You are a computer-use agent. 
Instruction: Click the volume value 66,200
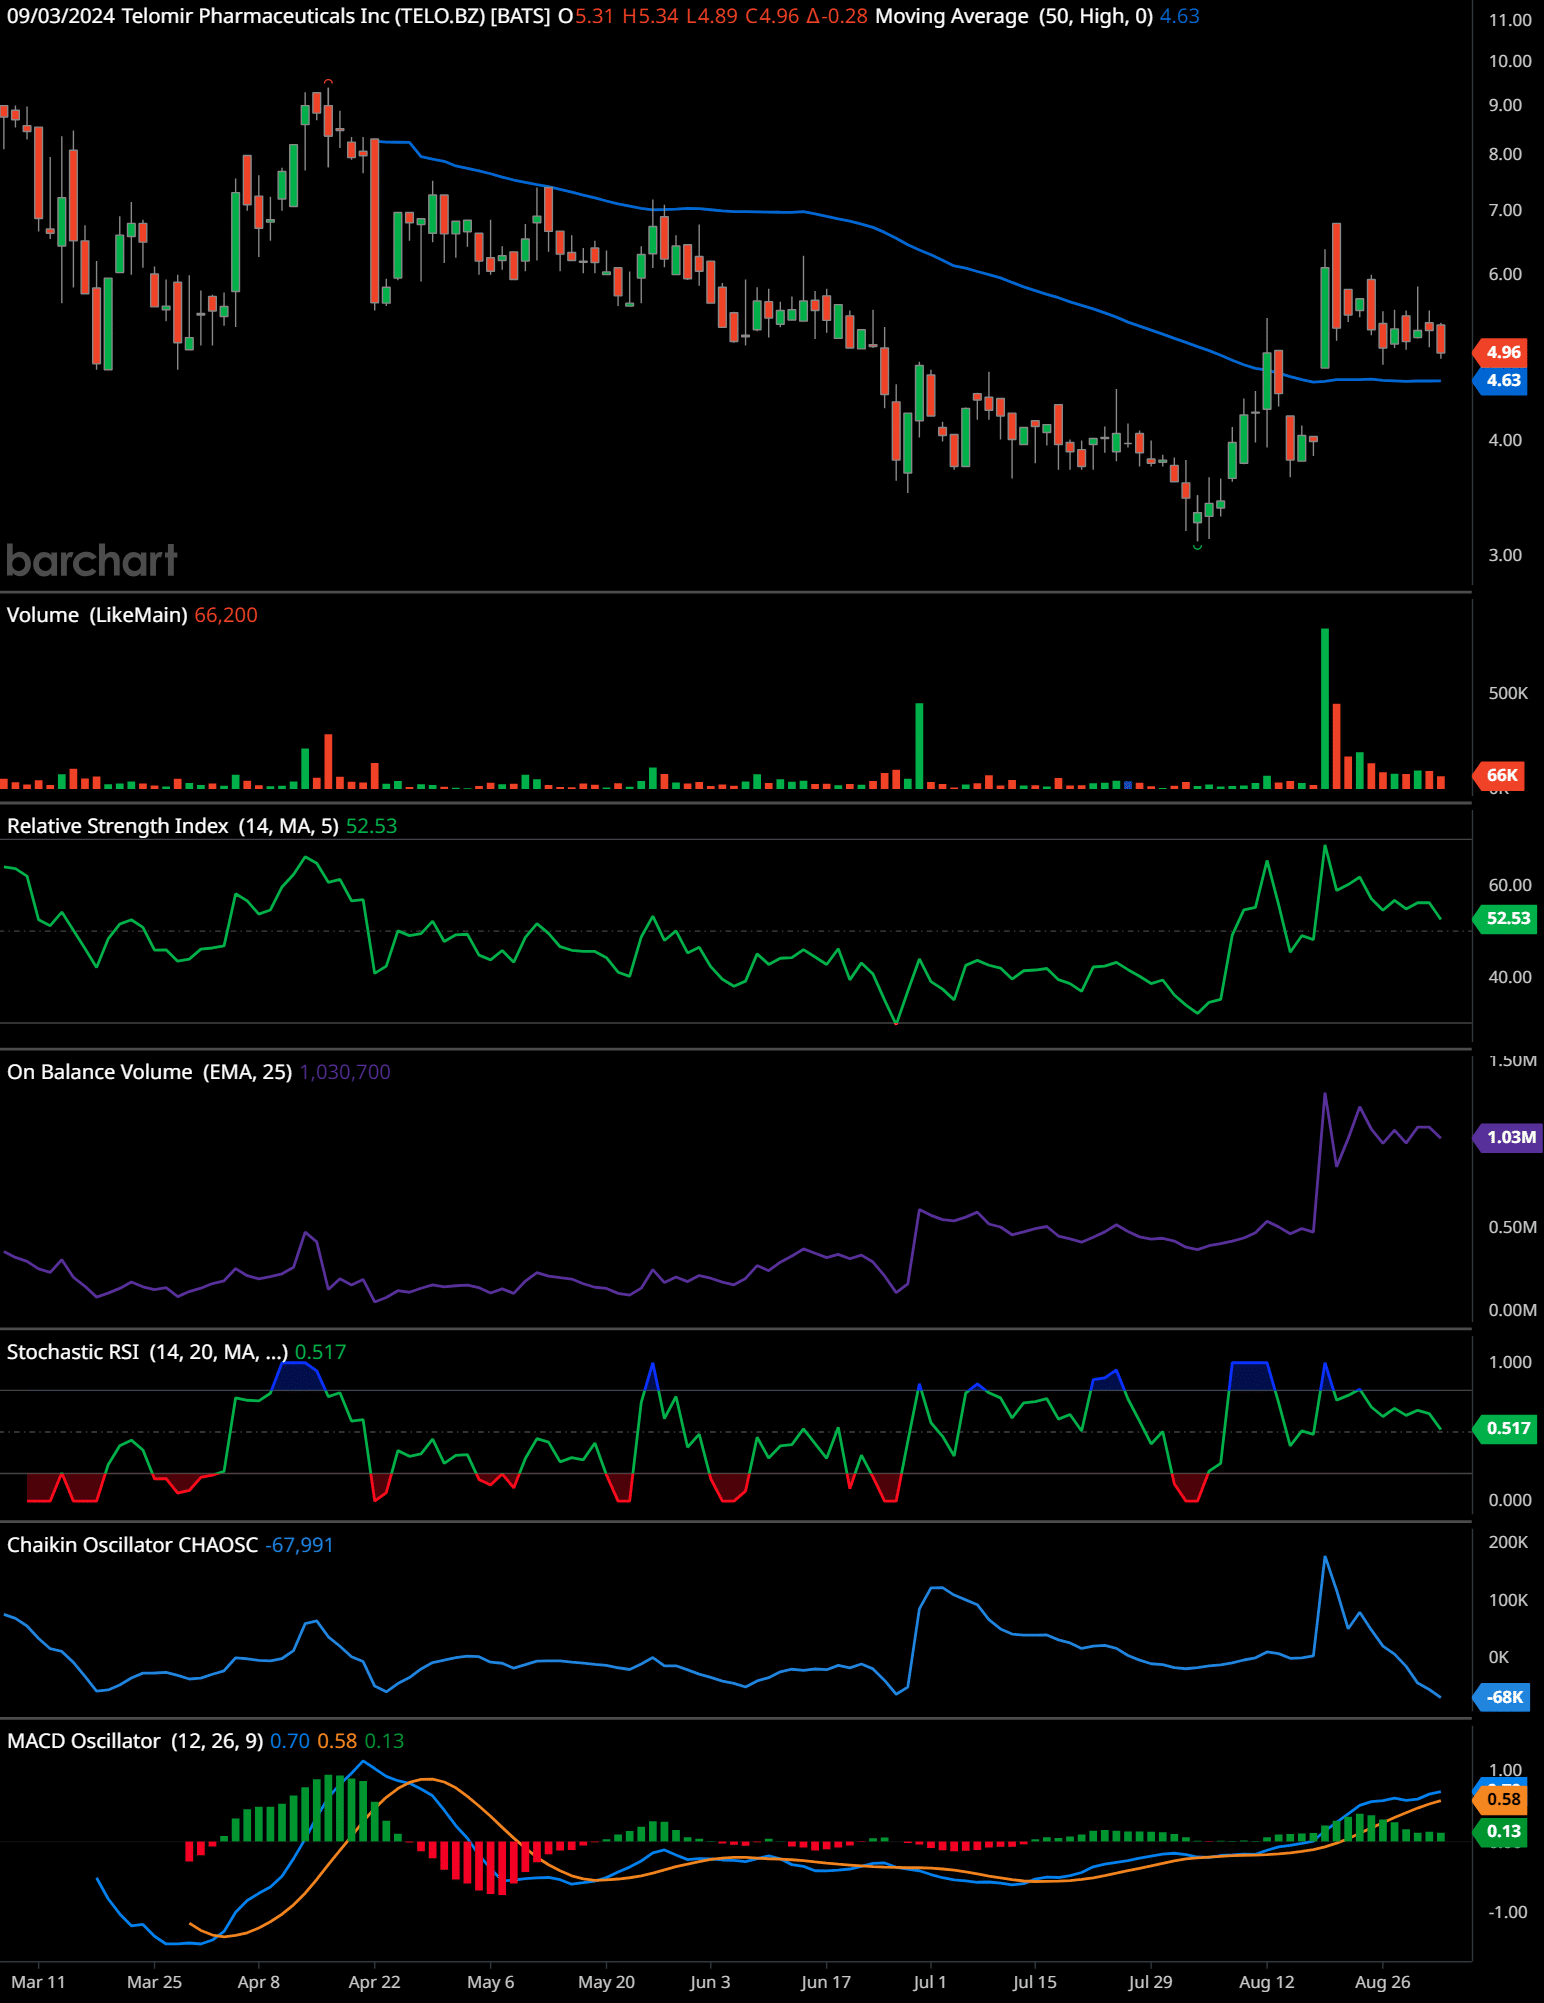pos(226,615)
